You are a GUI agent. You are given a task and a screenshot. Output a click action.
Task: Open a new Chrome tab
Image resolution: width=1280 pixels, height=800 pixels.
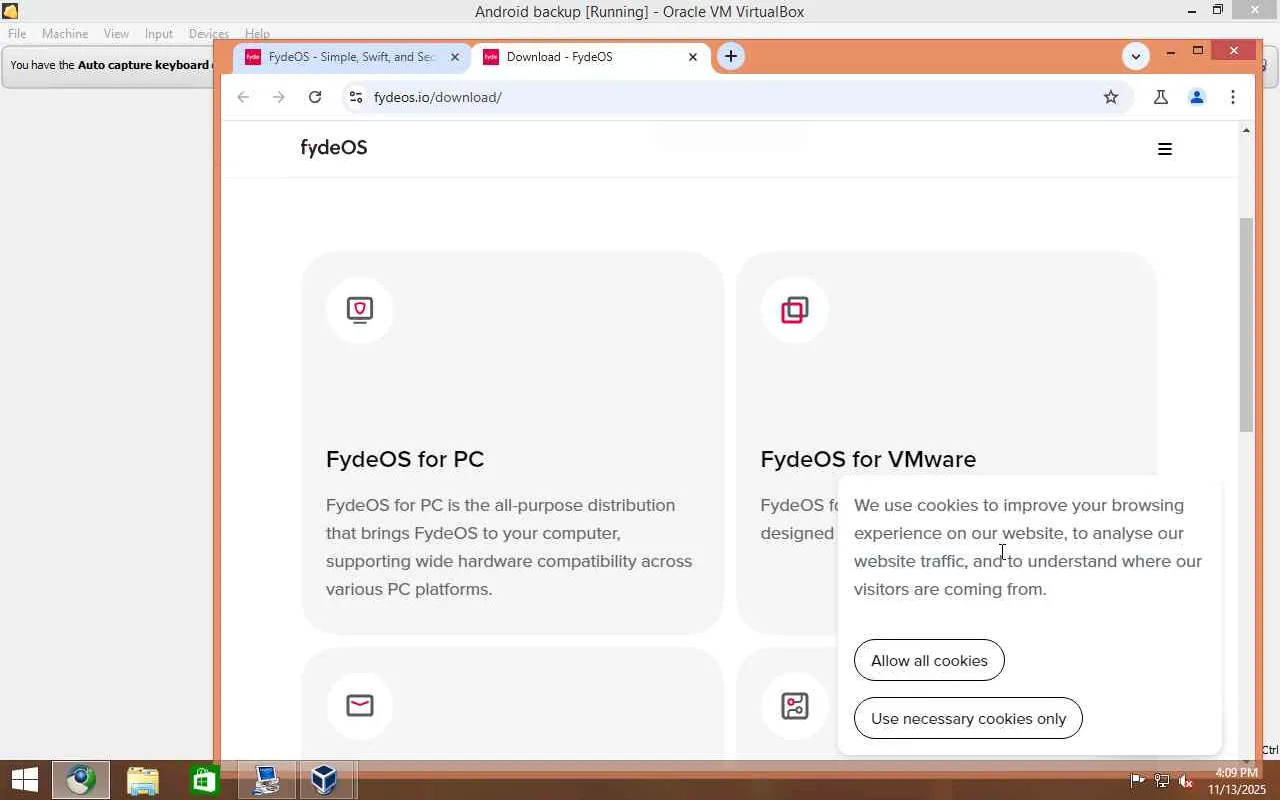[x=731, y=56]
